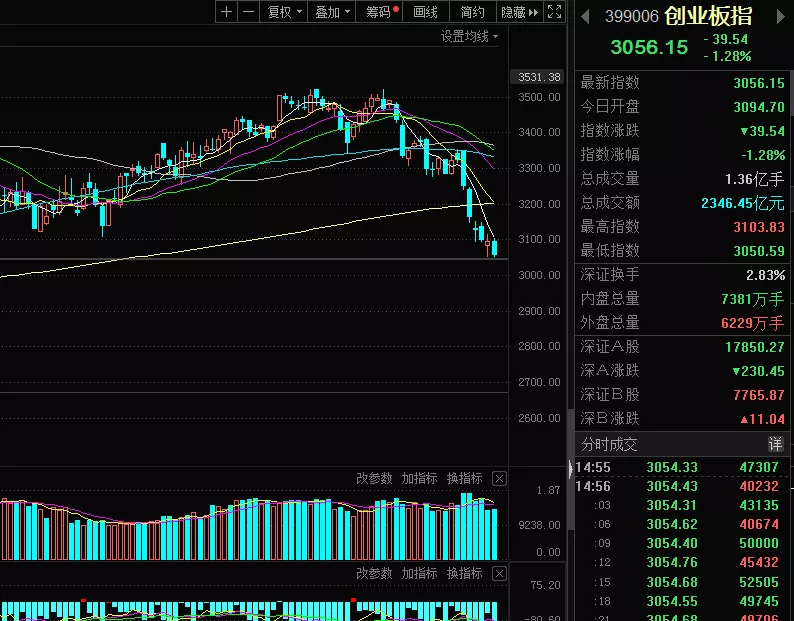Click 创业板指 index title
This screenshot has width=794, height=621.
[708, 16]
